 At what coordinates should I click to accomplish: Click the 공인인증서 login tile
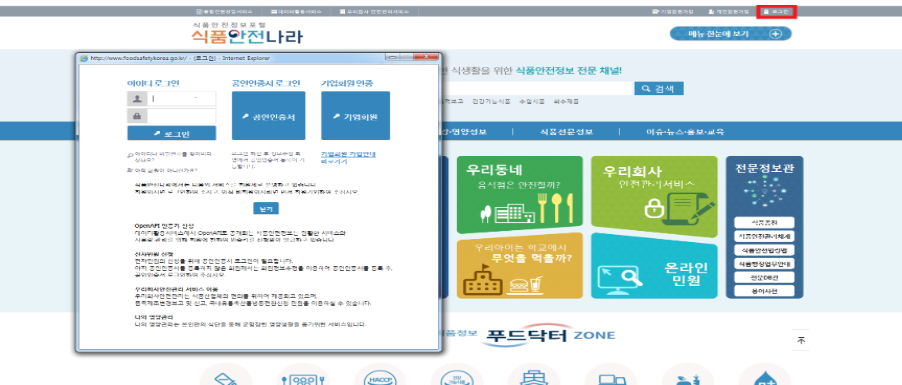(x=269, y=116)
